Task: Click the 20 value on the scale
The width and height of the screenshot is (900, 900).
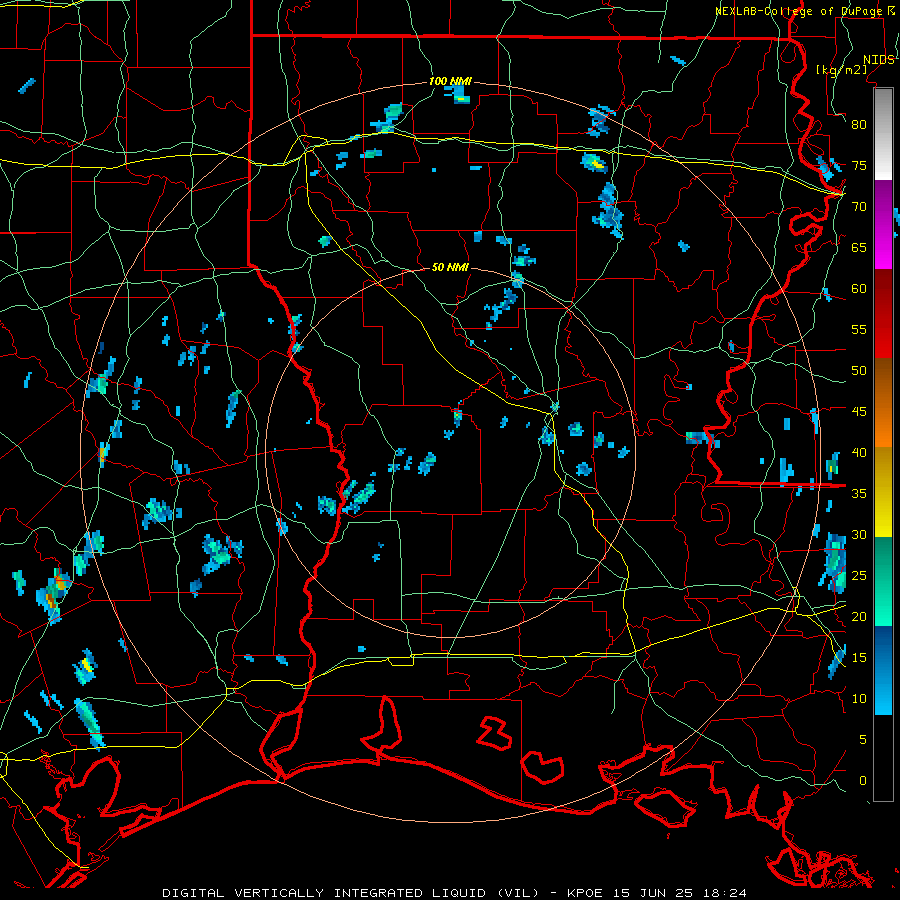Action: point(859,617)
